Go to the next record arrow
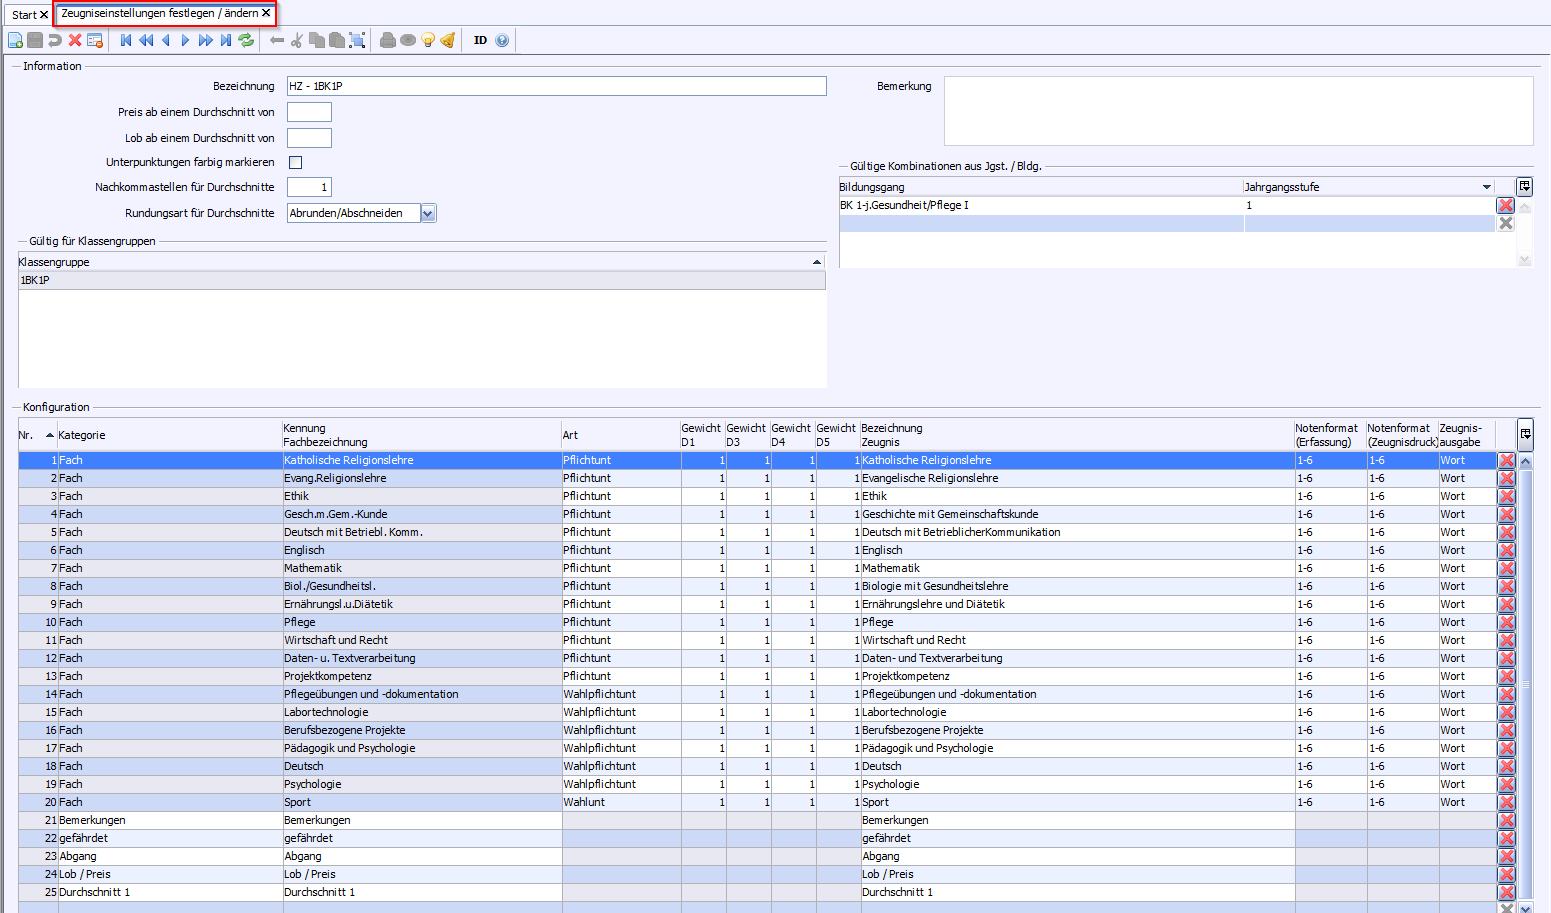The height and width of the screenshot is (913, 1551). (x=185, y=40)
